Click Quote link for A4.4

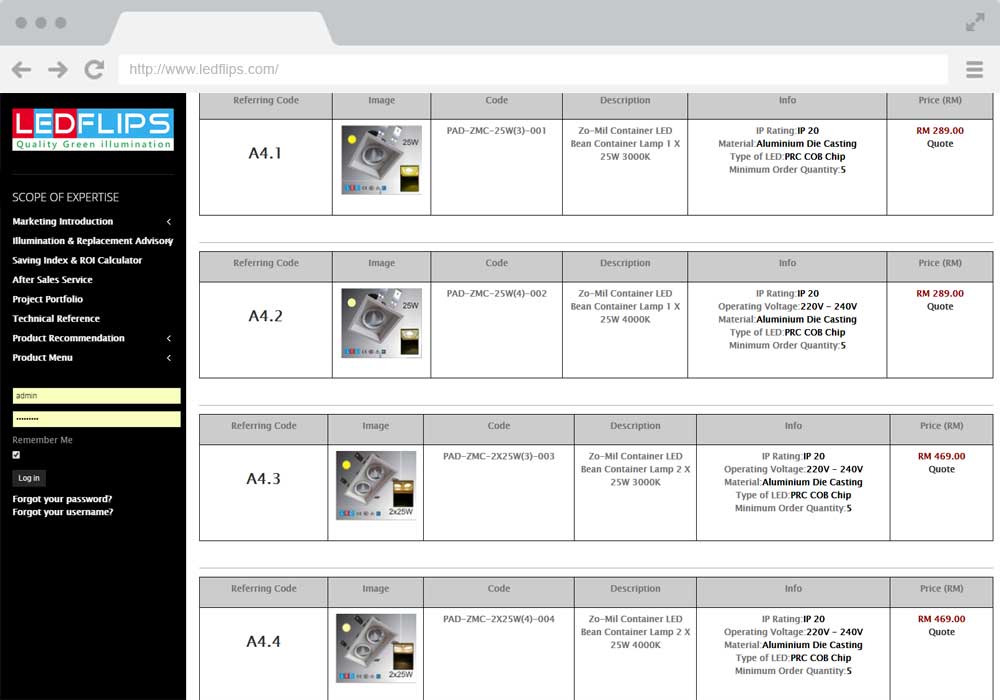pos(941,632)
